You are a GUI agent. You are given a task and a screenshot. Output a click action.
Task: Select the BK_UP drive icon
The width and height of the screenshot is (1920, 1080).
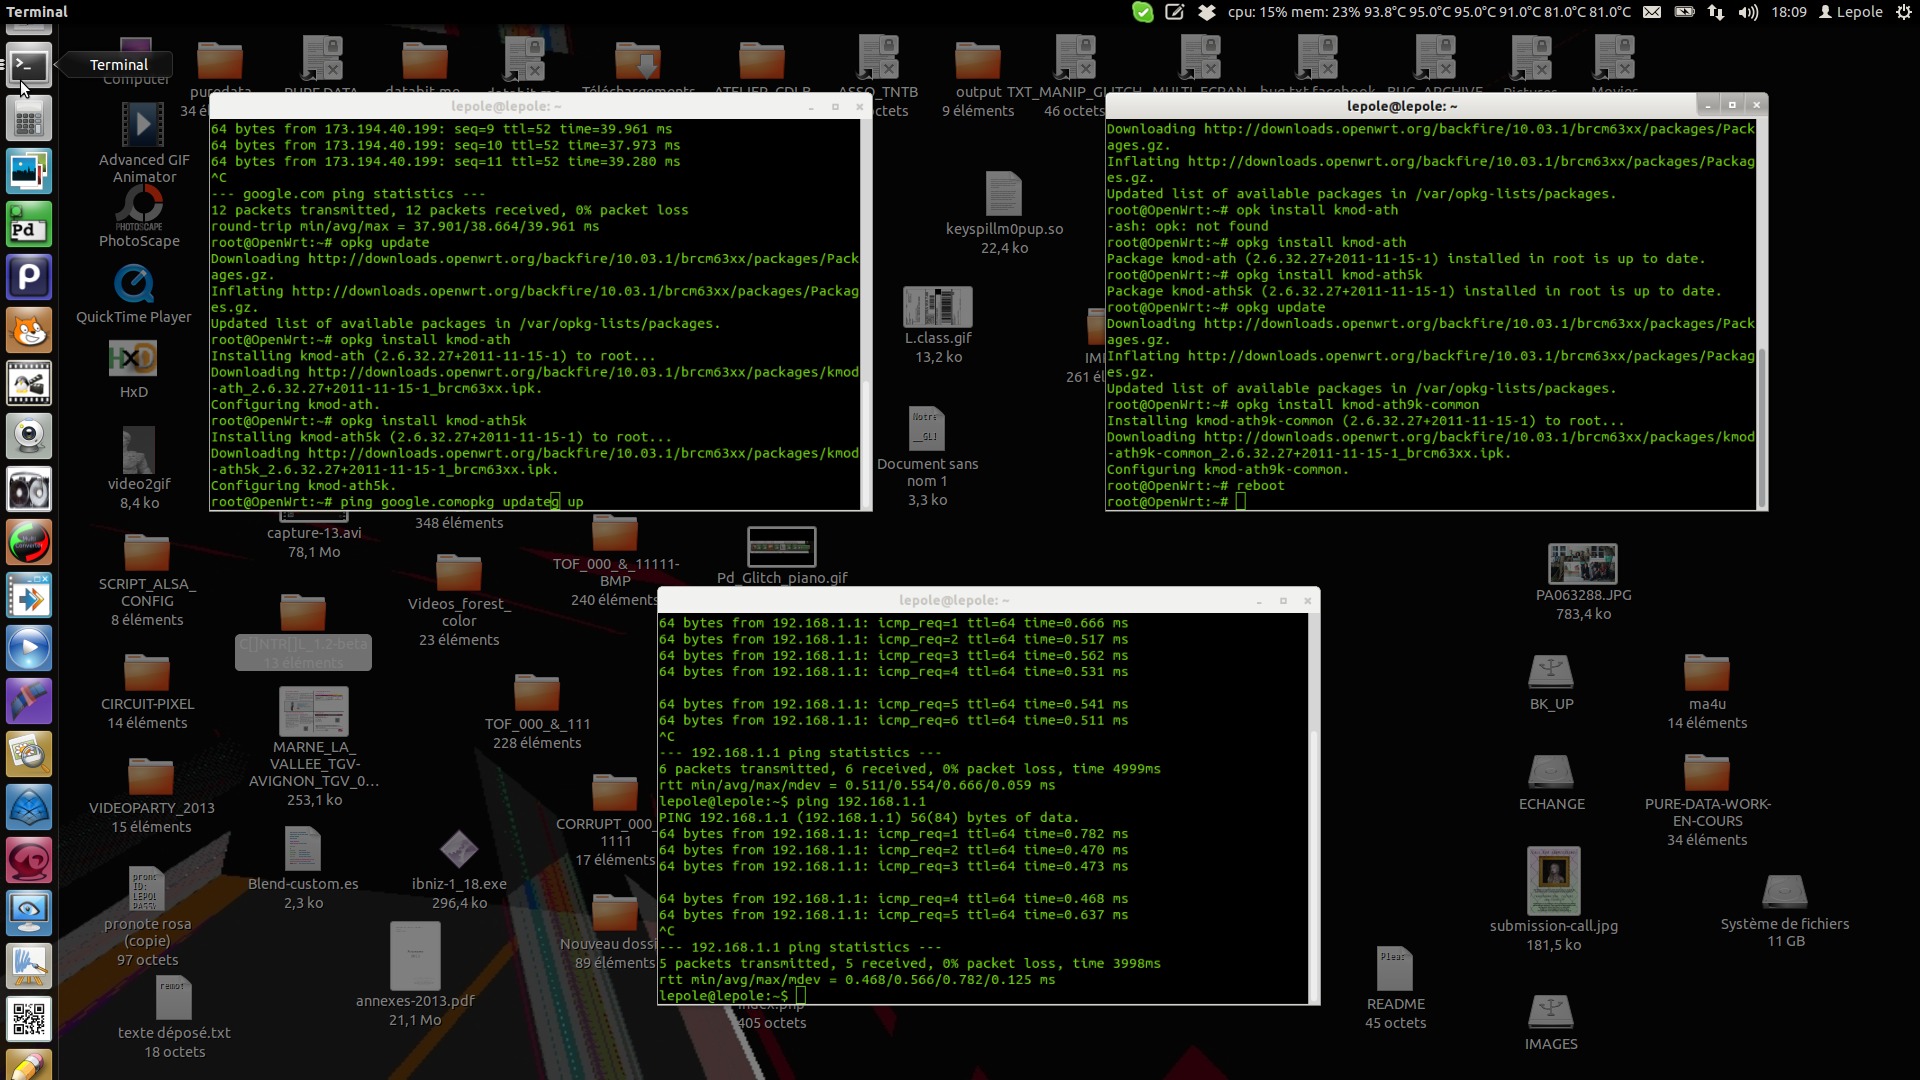tap(1551, 672)
